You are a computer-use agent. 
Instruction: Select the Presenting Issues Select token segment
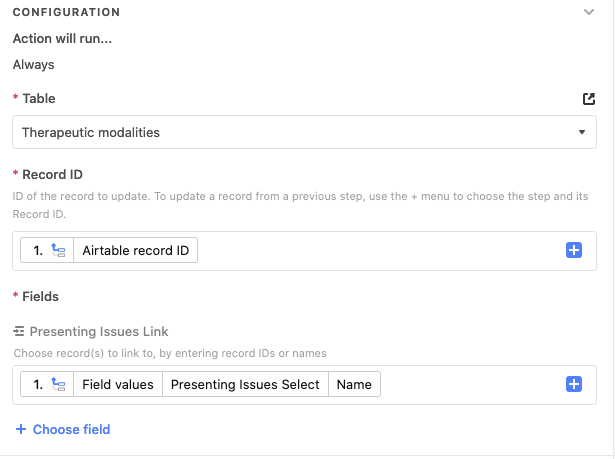(x=245, y=384)
